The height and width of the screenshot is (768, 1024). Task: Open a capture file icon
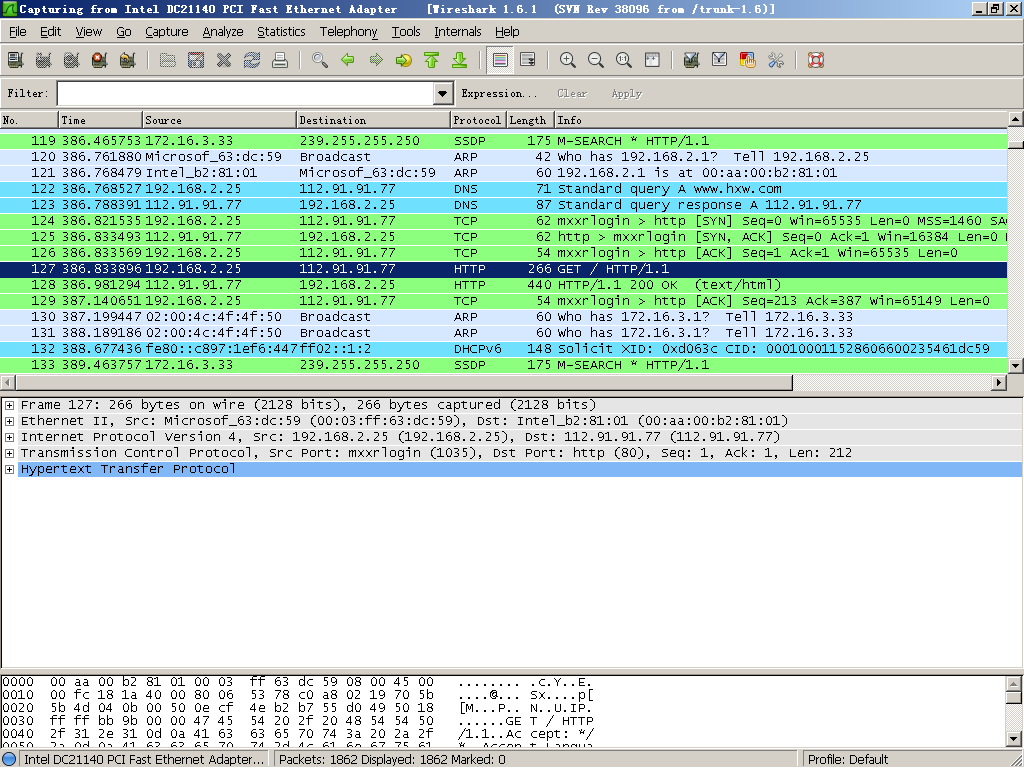pos(168,61)
